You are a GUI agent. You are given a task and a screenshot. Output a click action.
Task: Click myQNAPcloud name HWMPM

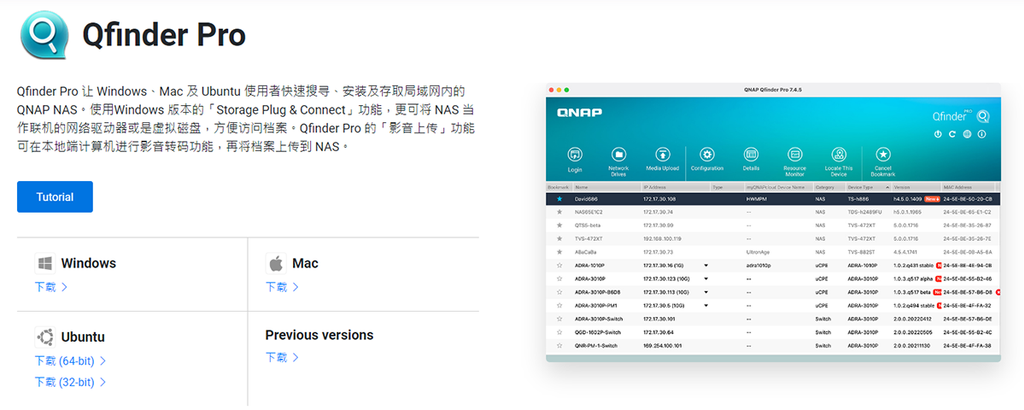[x=756, y=198]
